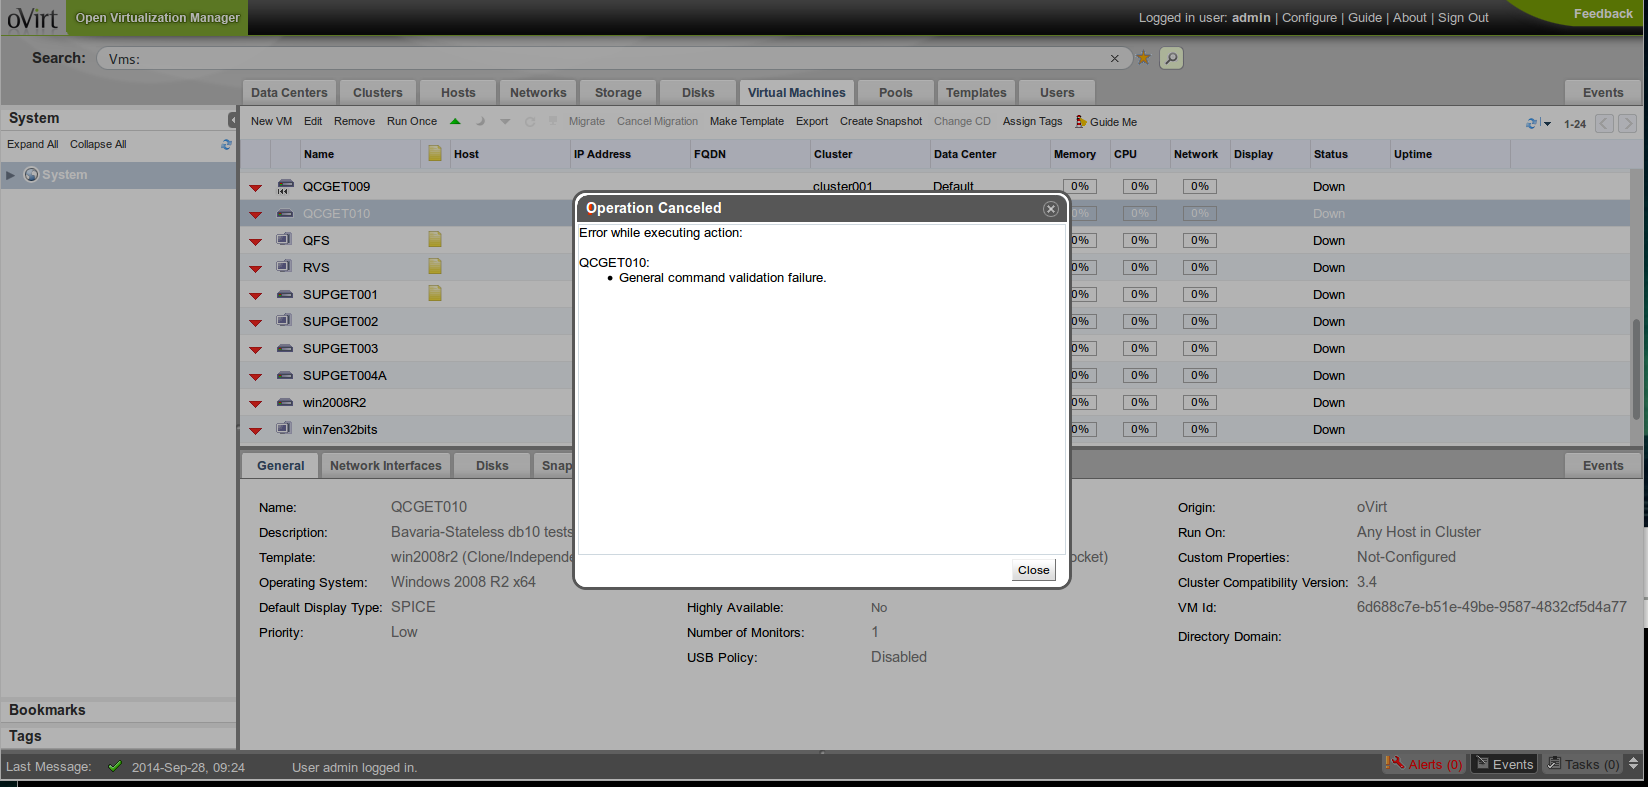
Task: Click the VM list vertical scrollbar
Action: point(1636,370)
